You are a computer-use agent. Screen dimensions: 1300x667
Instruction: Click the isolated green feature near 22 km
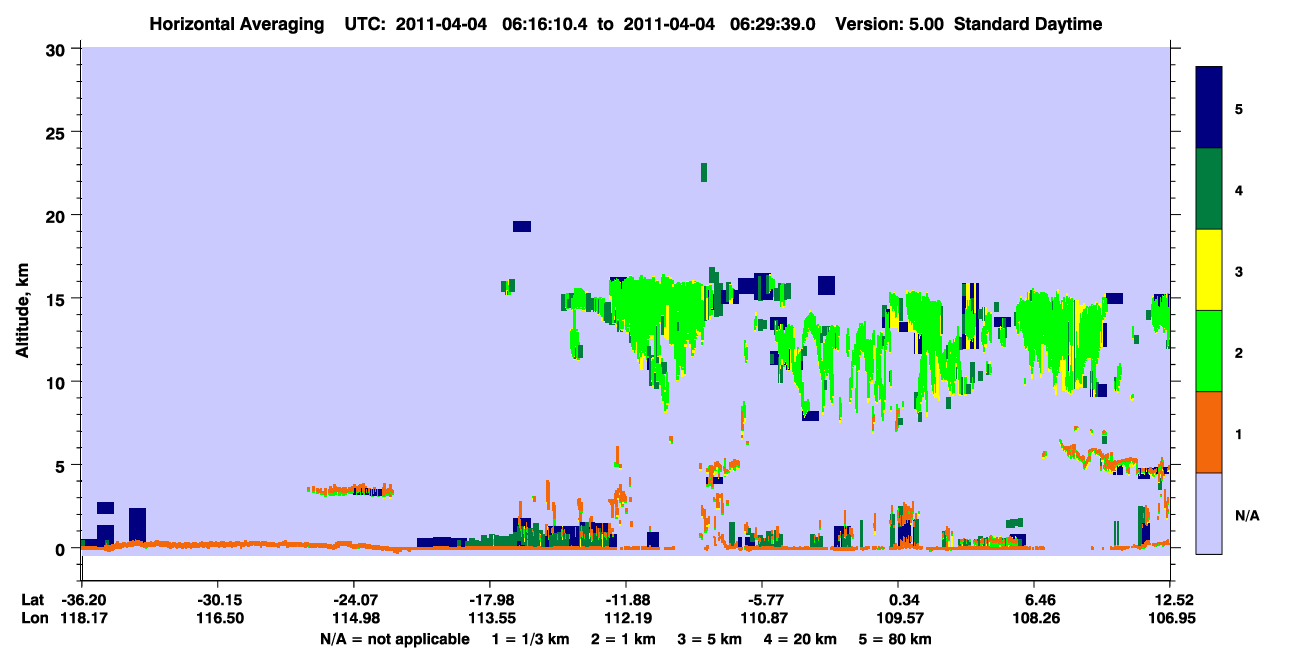[x=704, y=172]
